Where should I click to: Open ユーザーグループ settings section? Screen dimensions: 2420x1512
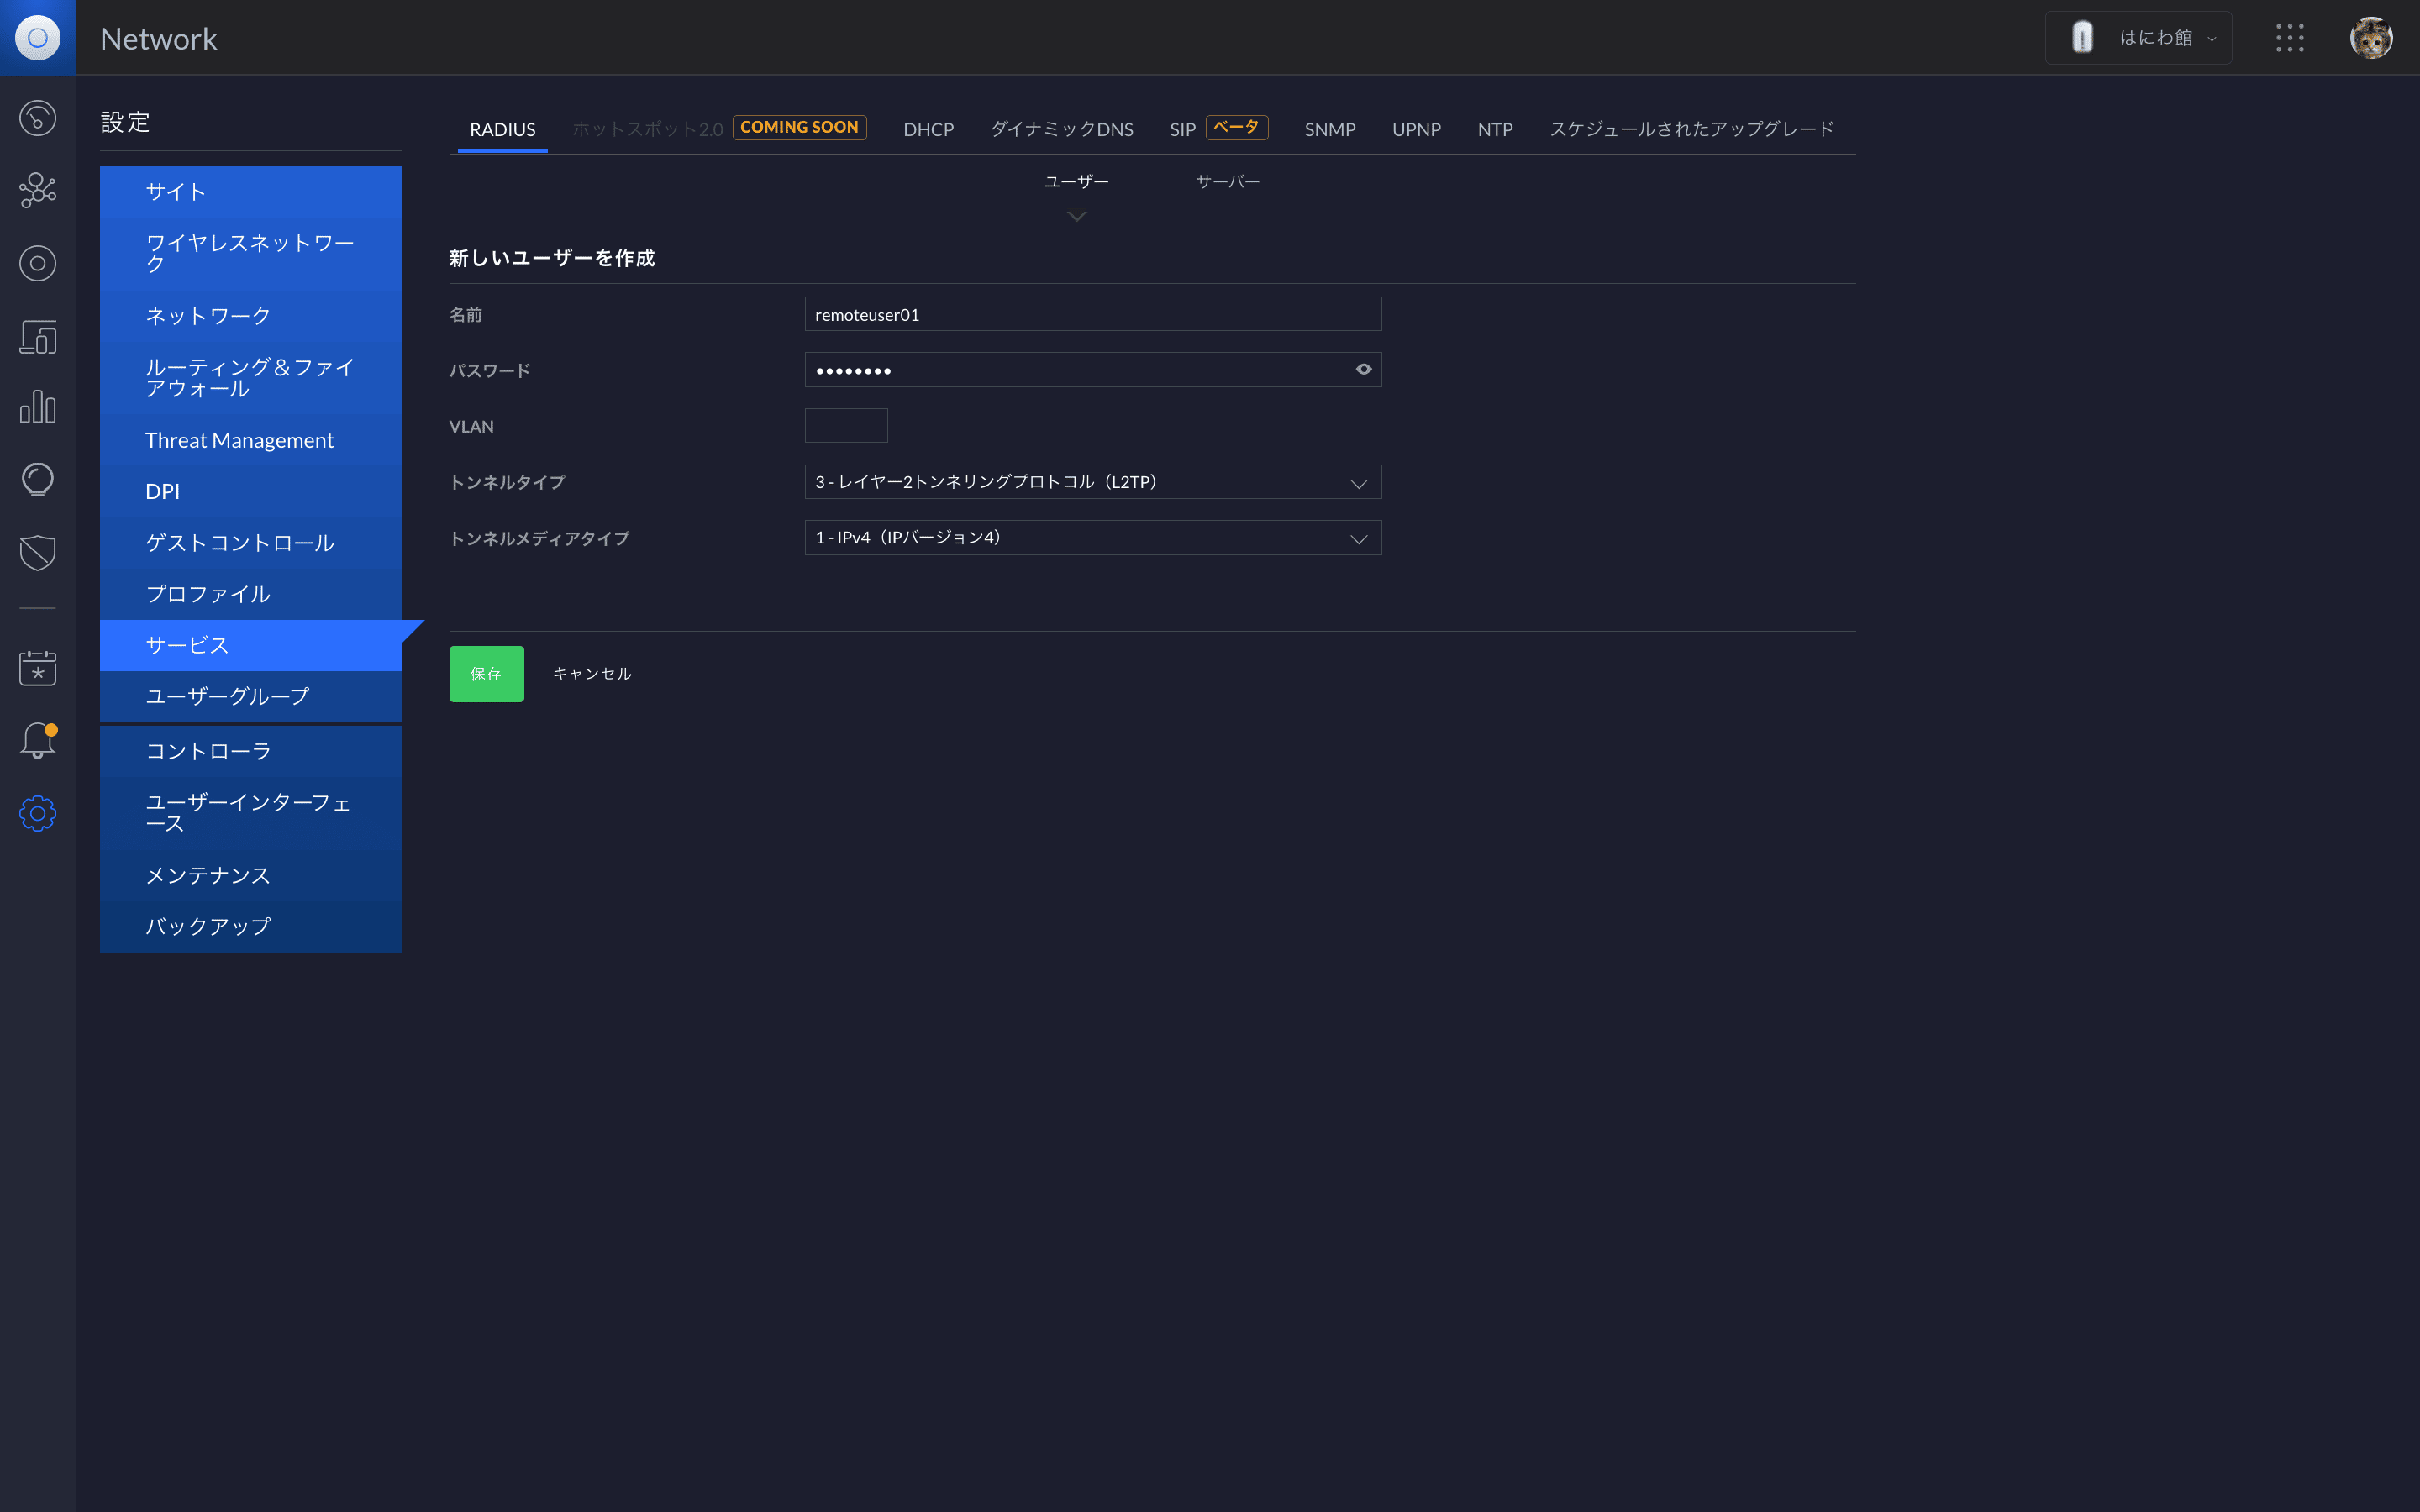251,696
